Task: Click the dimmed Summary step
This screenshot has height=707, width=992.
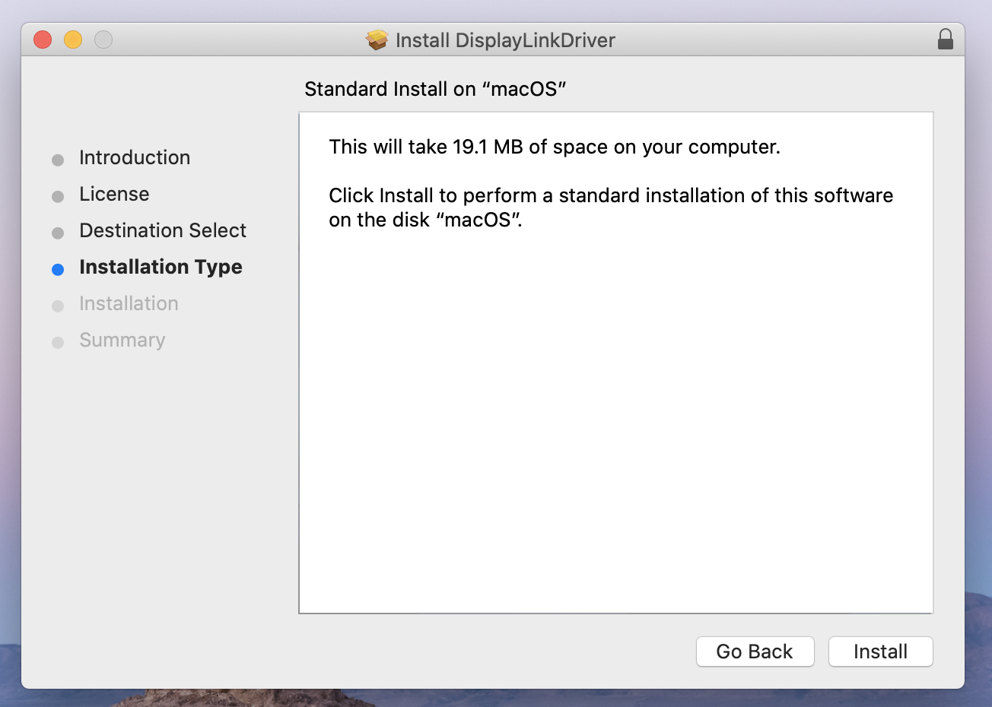Action: [x=122, y=340]
